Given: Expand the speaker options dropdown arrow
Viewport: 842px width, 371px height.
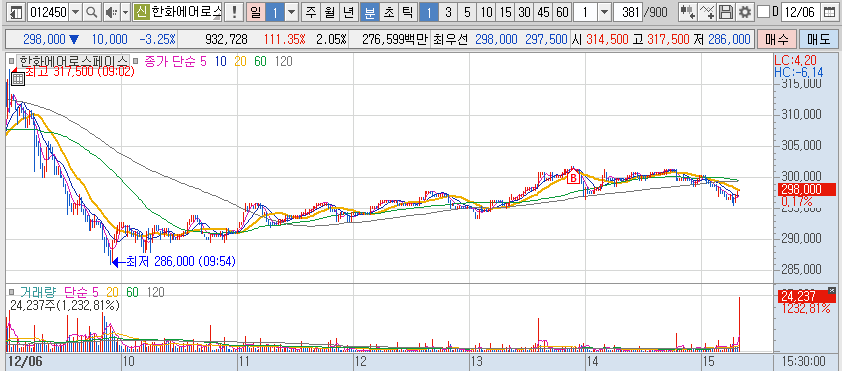Looking at the screenshot, I should click(126, 12).
